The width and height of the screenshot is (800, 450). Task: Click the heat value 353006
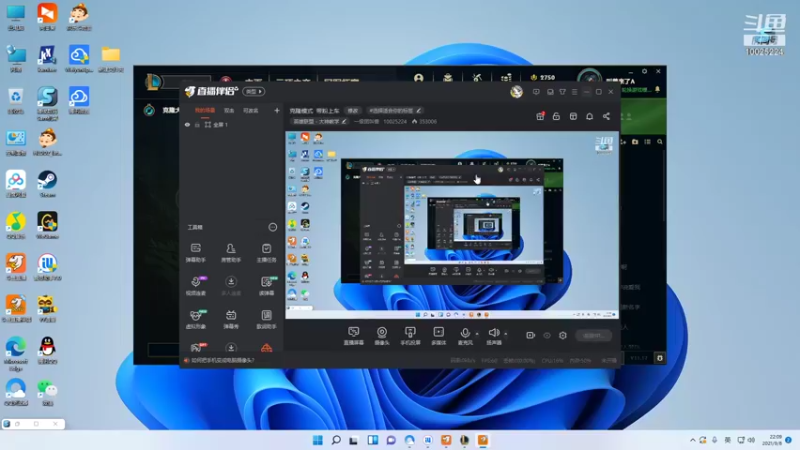[428, 121]
